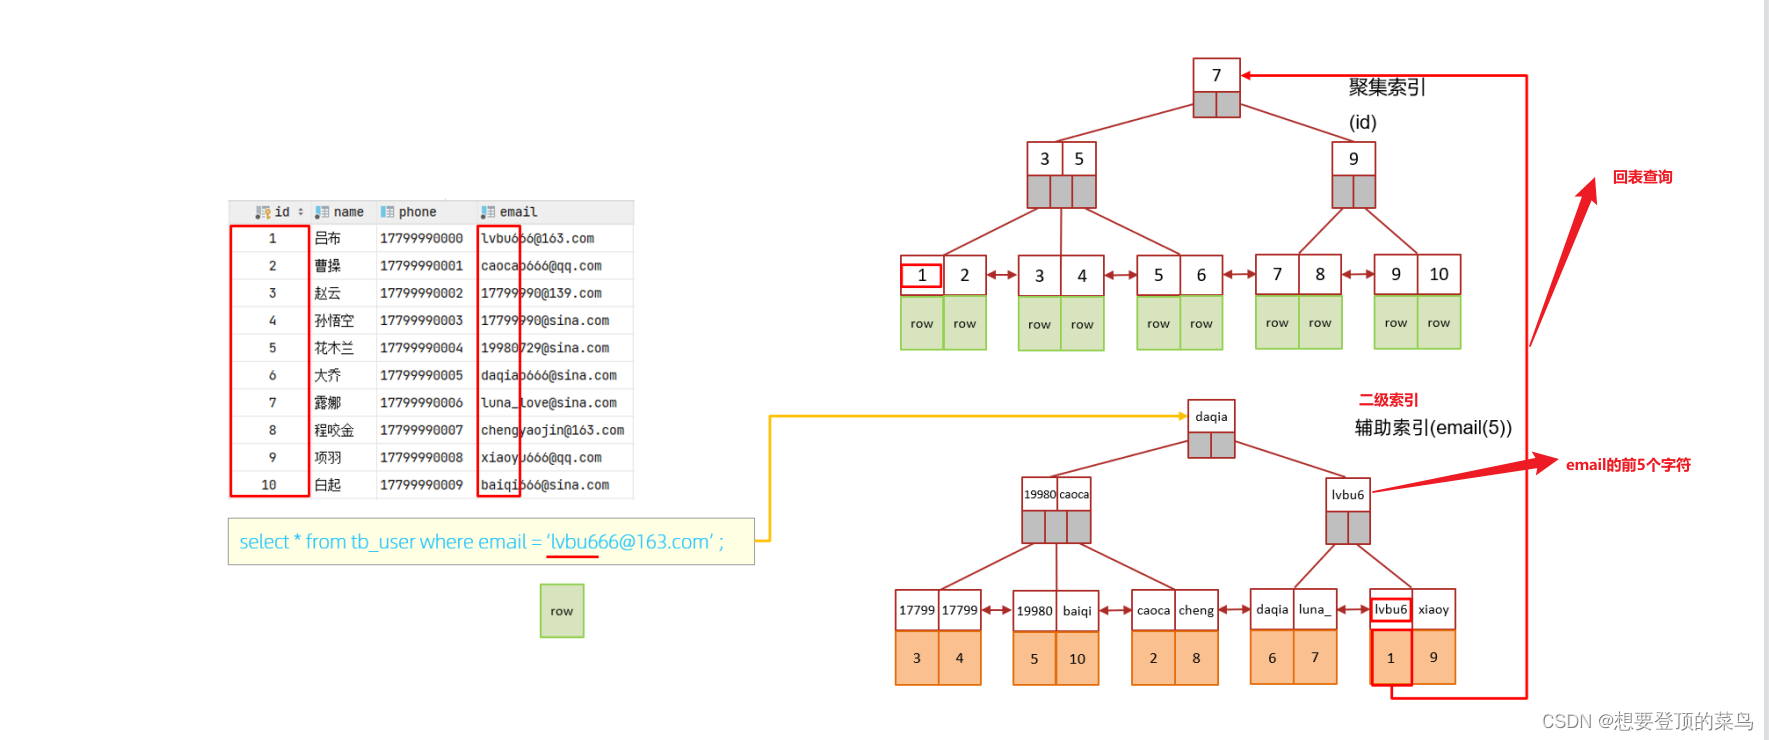This screenshot has width=1769, height=740.
Task: Click email cell luna_love@sina.com
Action: coord(549,403)
